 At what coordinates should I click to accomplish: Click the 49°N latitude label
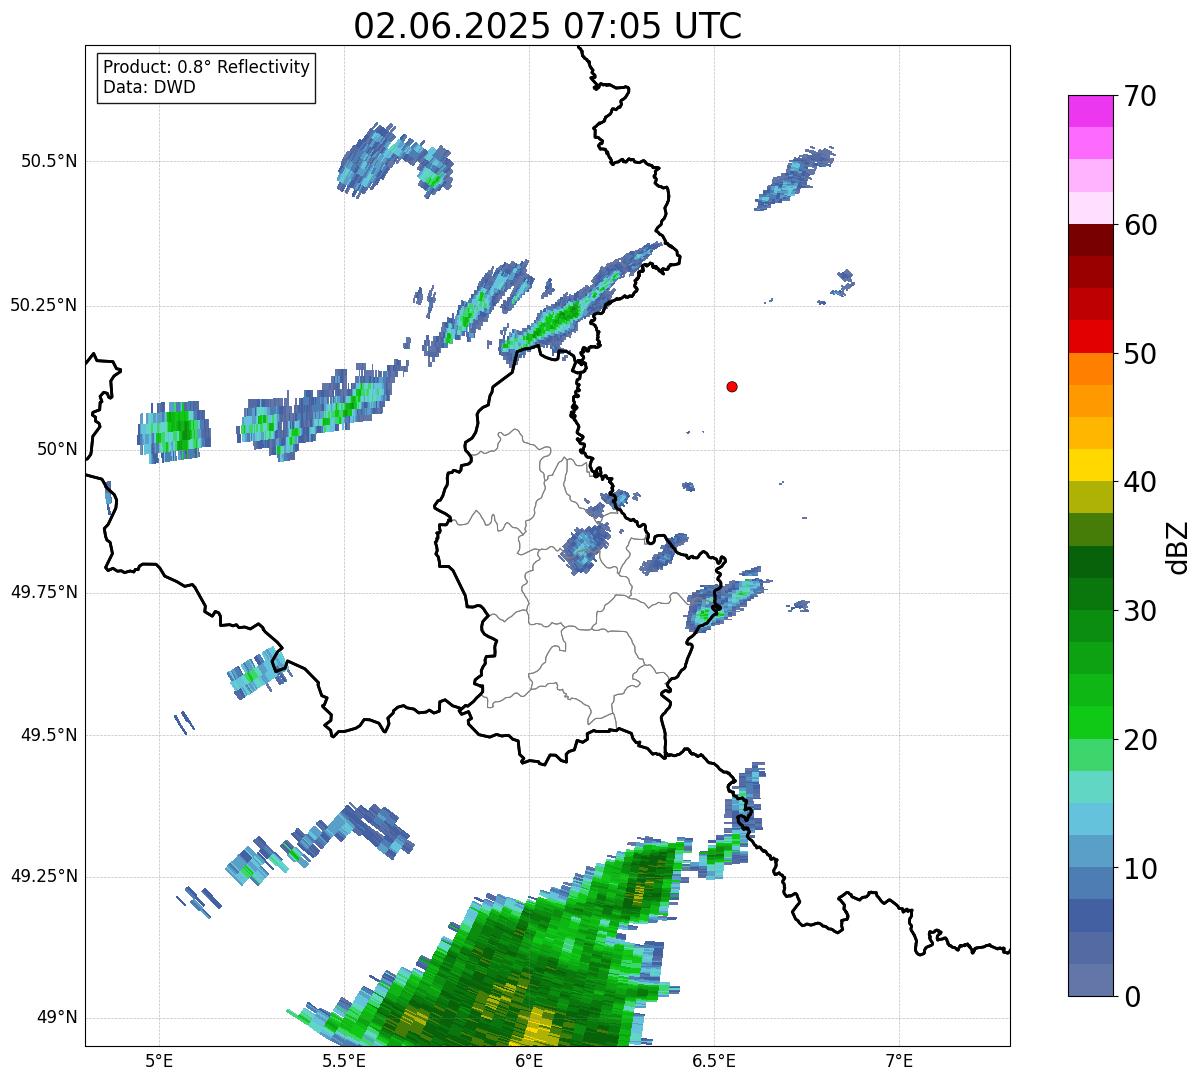pyautogui.click(x=55, y=1018)
